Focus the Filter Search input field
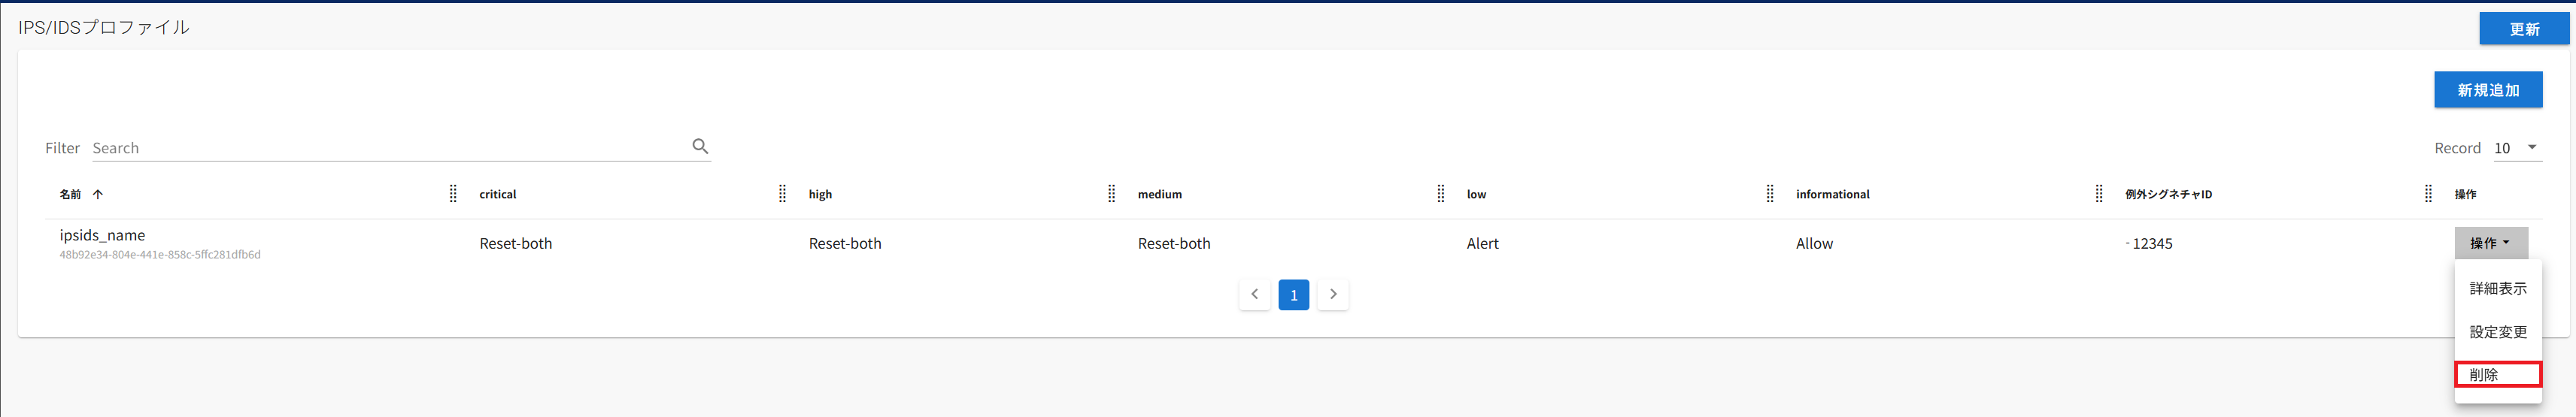 coord(390,148)
